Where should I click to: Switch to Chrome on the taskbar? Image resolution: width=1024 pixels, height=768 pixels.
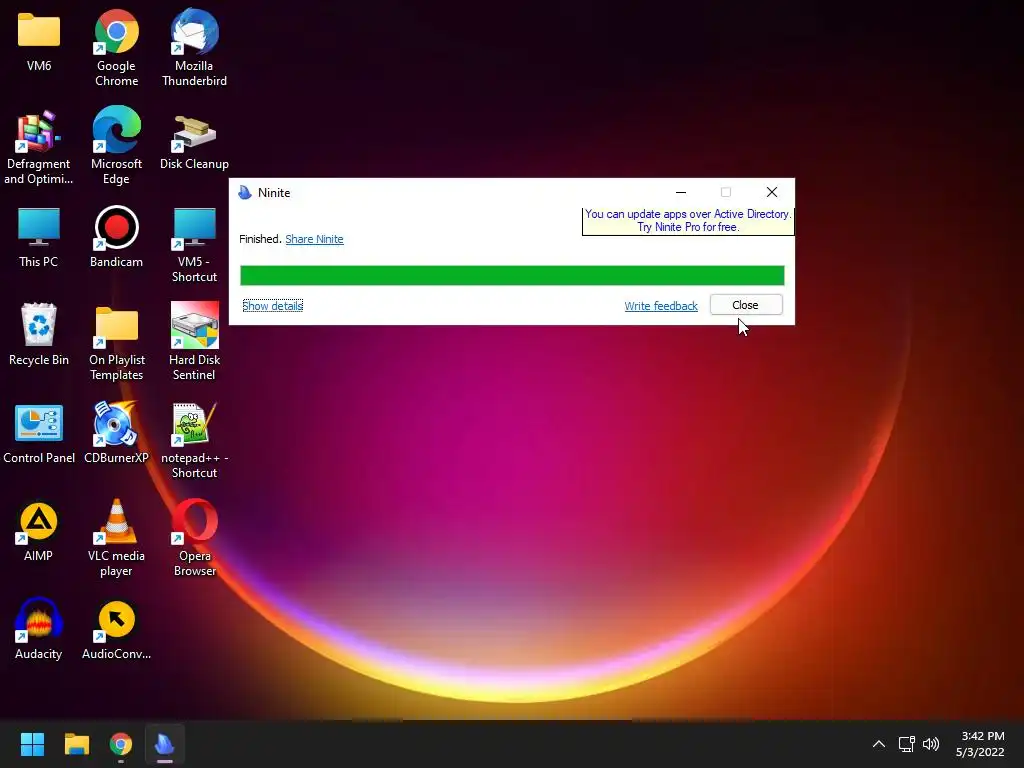point(121,744)
